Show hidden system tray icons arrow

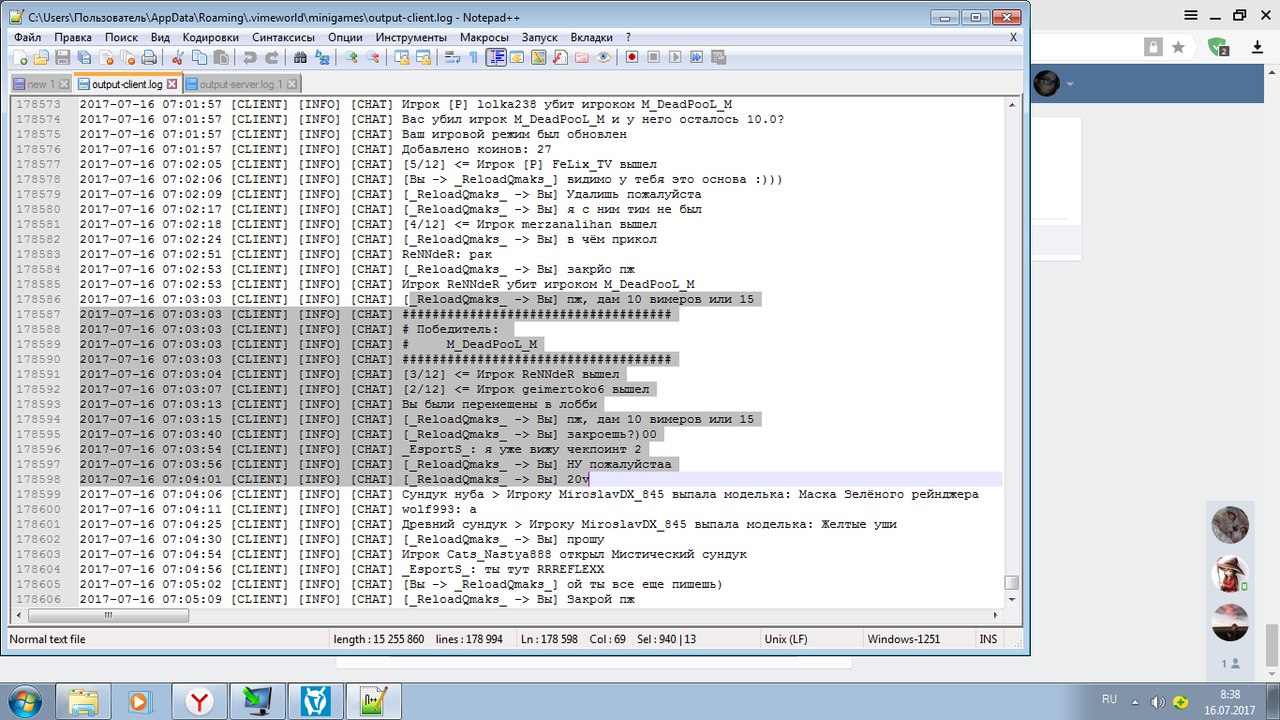point(1134,701)
